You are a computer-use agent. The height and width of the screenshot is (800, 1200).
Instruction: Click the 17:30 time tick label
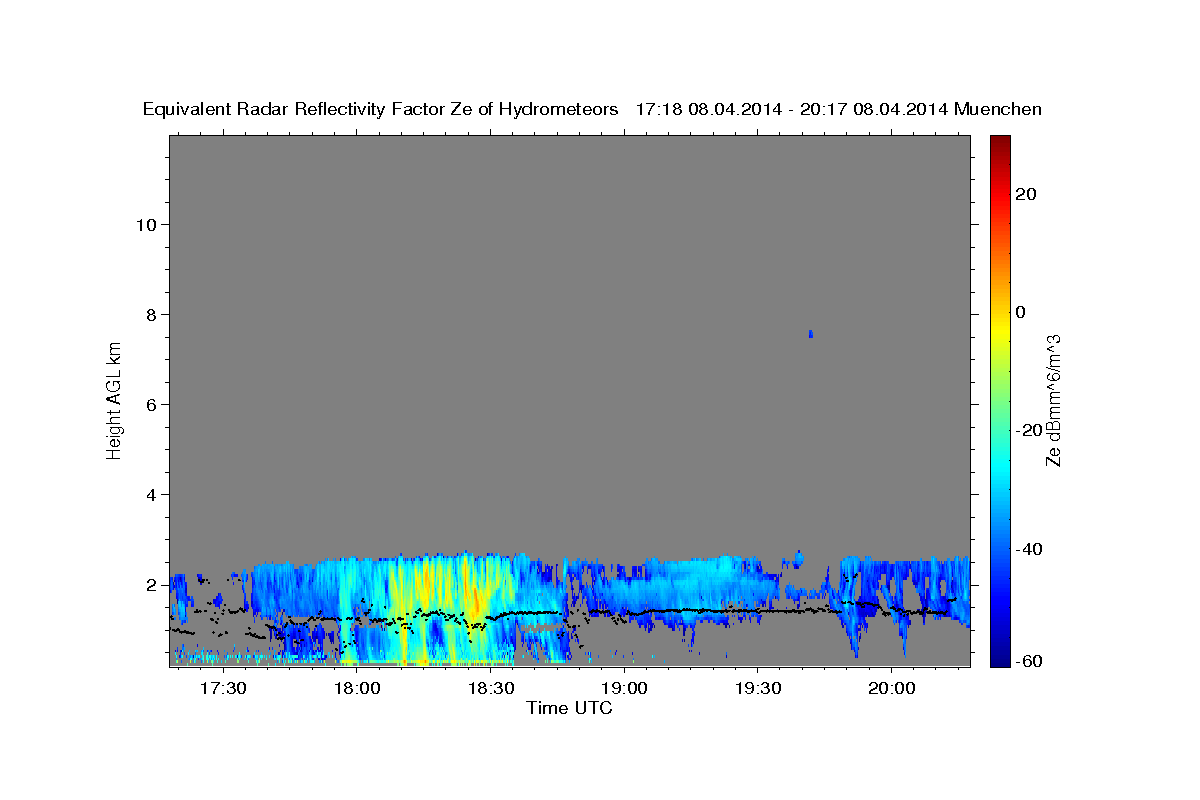pyautogui.click(x=223, y=689)
